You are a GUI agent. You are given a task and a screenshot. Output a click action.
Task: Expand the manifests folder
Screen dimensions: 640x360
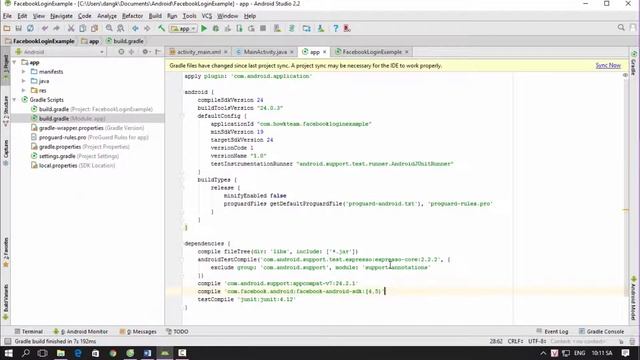[x=24, y=72]
